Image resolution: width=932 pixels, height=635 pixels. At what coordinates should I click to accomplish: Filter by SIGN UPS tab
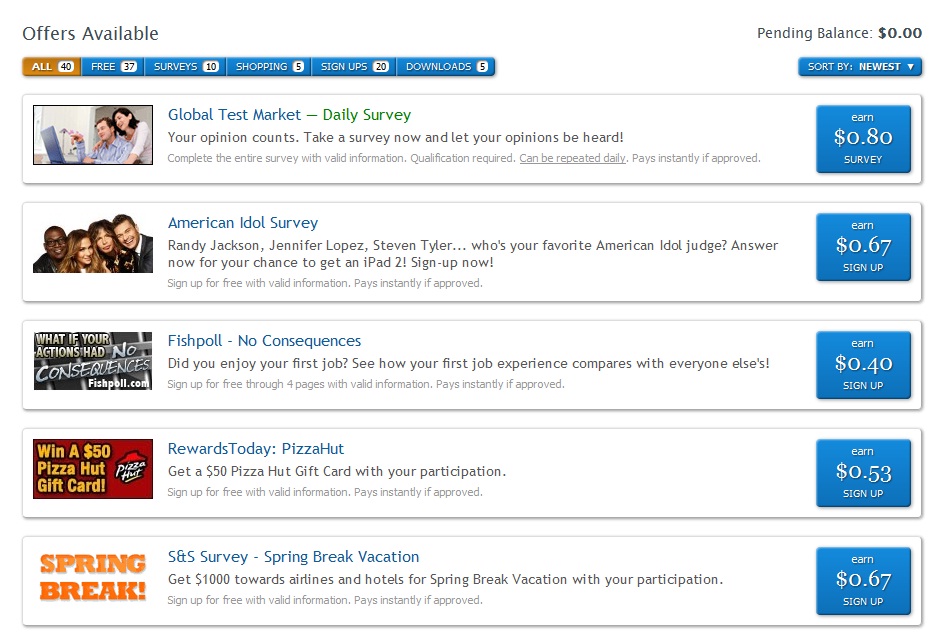(x=354, y=67)
